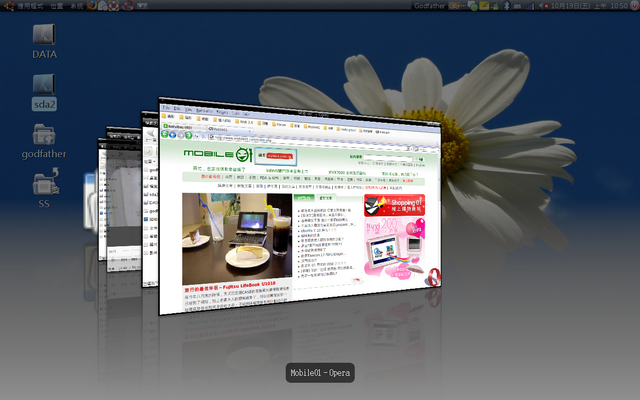Click Opera's green forward round button
The height and width of the screenshot is (400, 640).
tap(189, 136)
